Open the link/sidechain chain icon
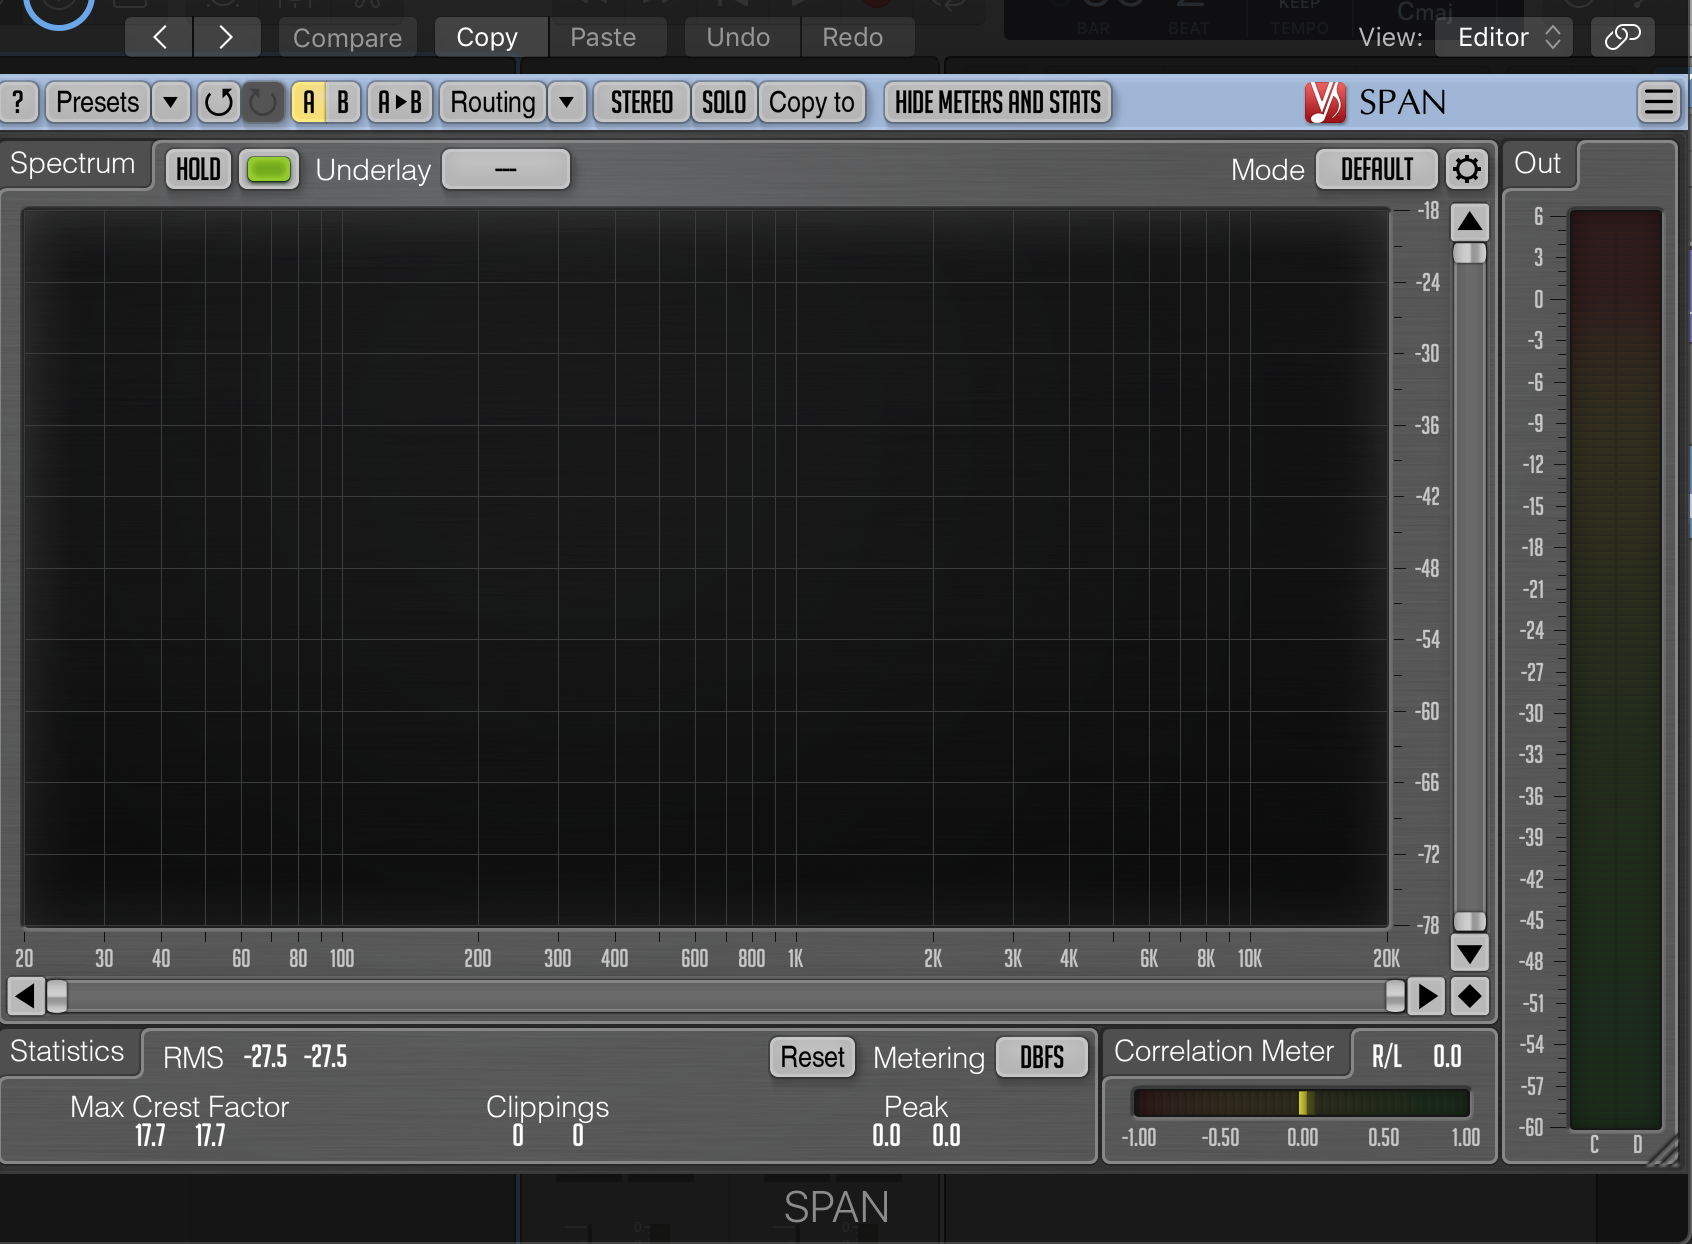 [1622, 37]
